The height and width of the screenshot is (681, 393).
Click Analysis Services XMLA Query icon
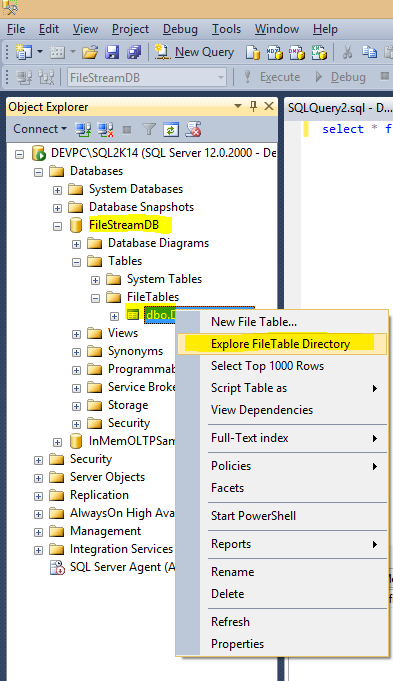tap(319, 53)
